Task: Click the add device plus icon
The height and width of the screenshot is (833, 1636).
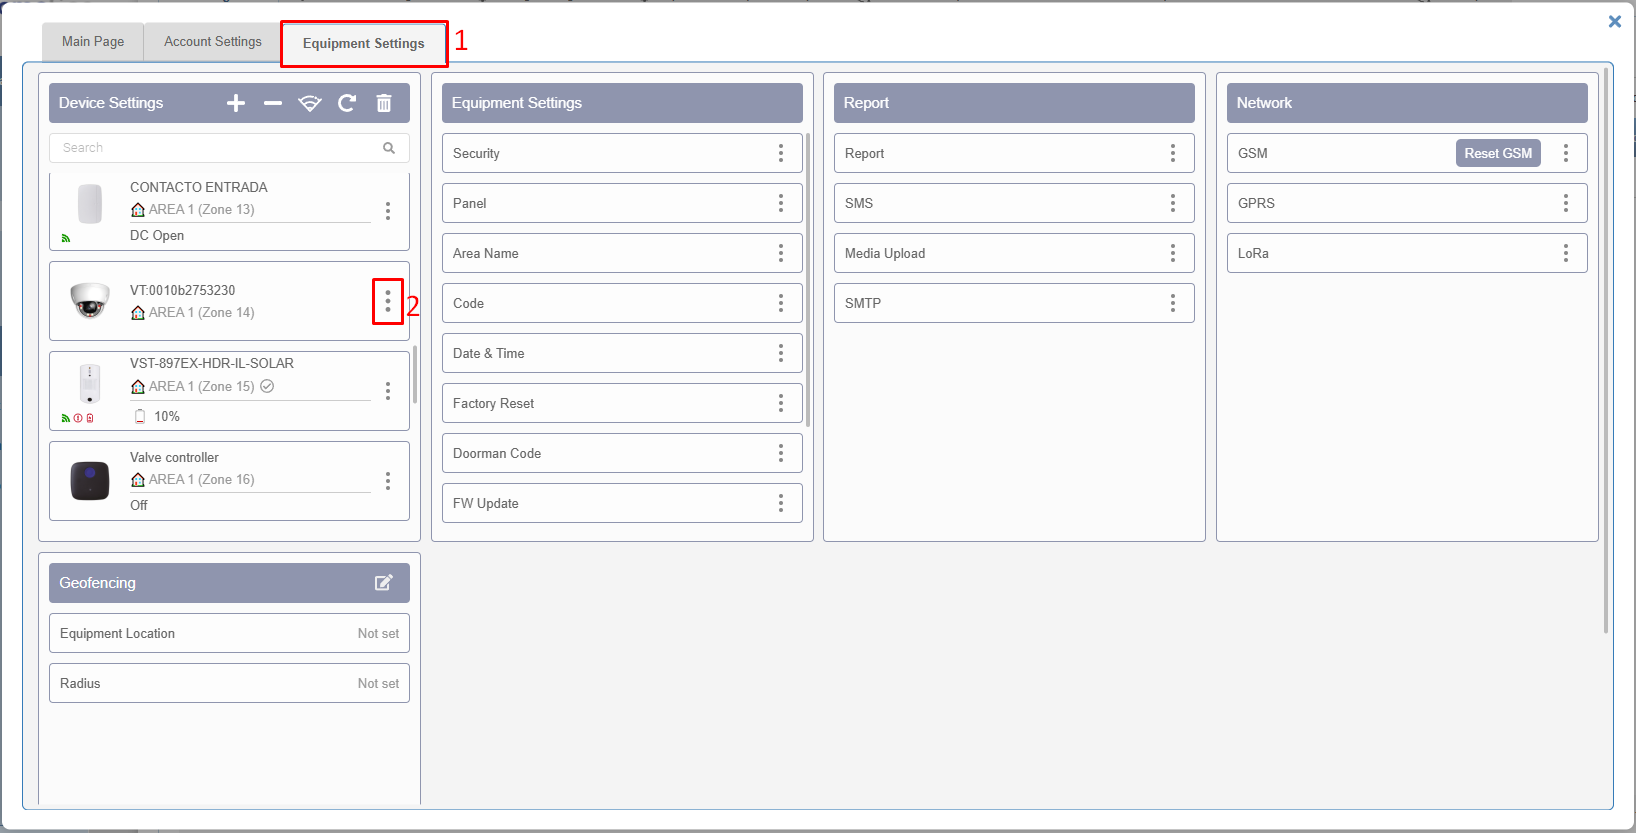Action: 236,103
